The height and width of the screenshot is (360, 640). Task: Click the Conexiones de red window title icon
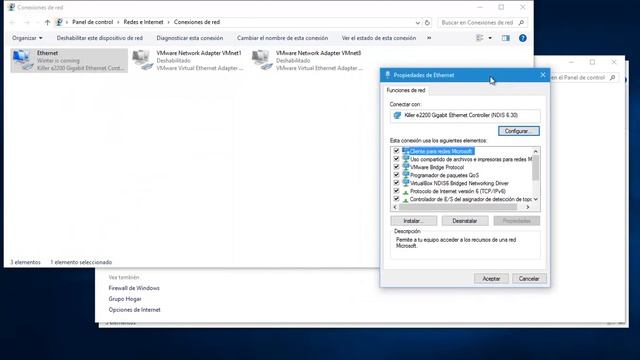11,7
